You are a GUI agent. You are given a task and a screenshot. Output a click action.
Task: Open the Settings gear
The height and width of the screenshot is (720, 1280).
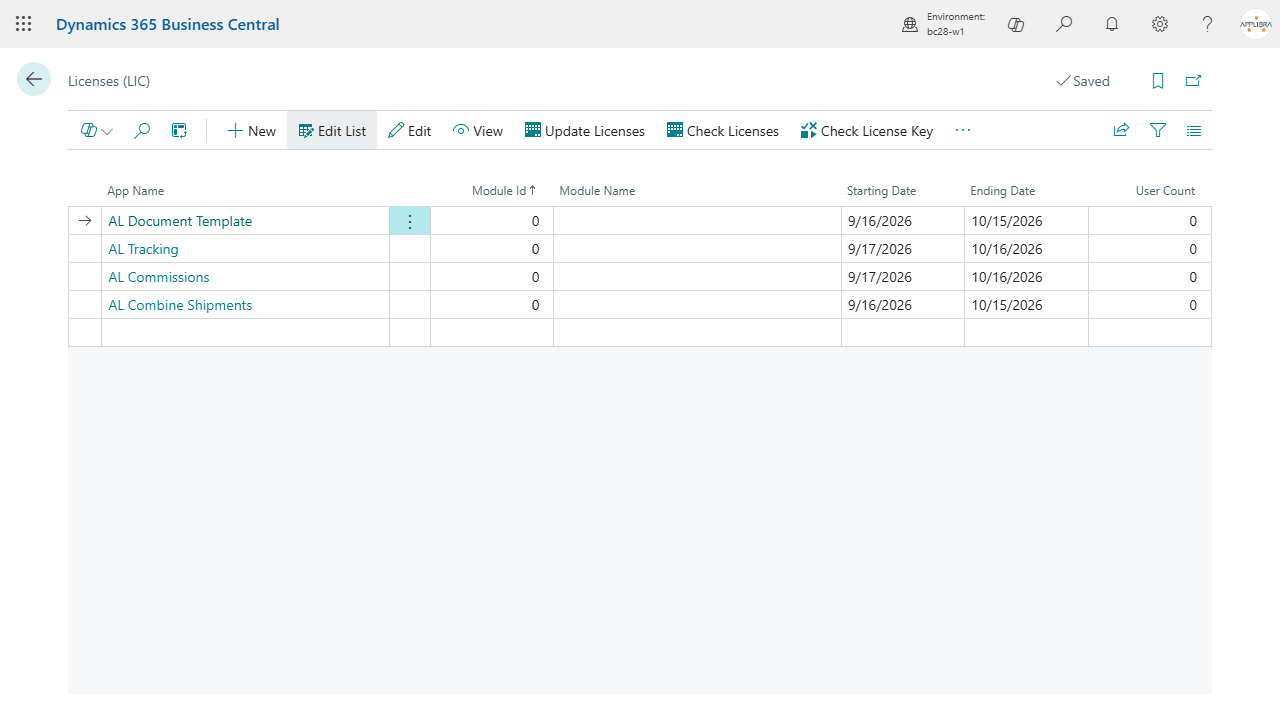pos(1160,24)
